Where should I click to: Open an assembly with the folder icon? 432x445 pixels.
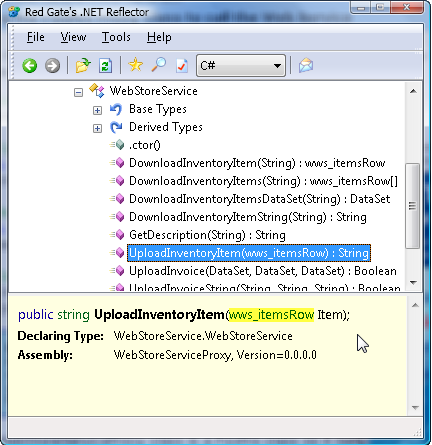point(83,65)
